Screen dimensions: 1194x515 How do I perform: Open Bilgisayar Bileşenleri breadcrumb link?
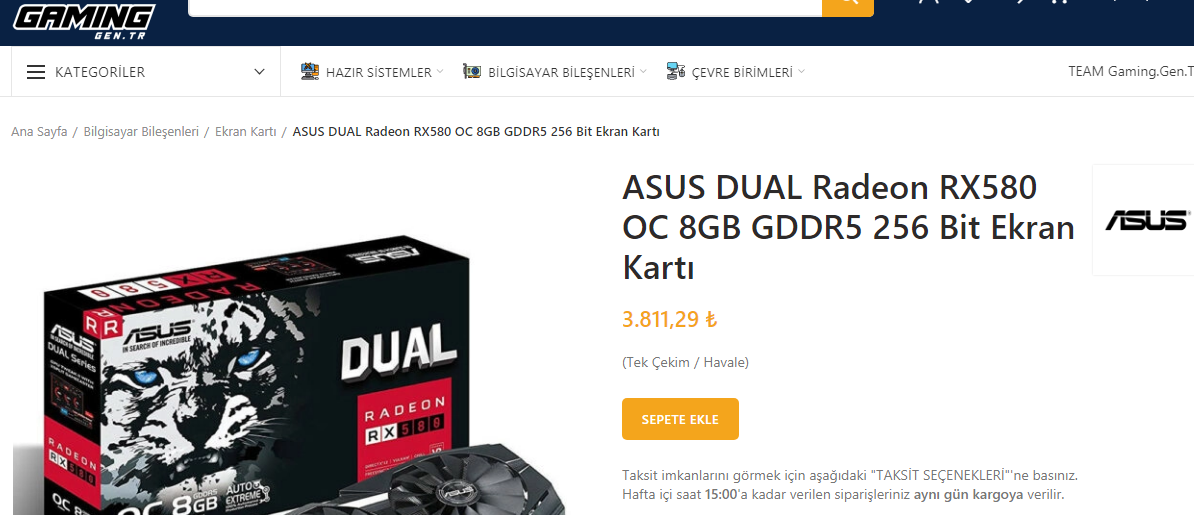point(141,132)
